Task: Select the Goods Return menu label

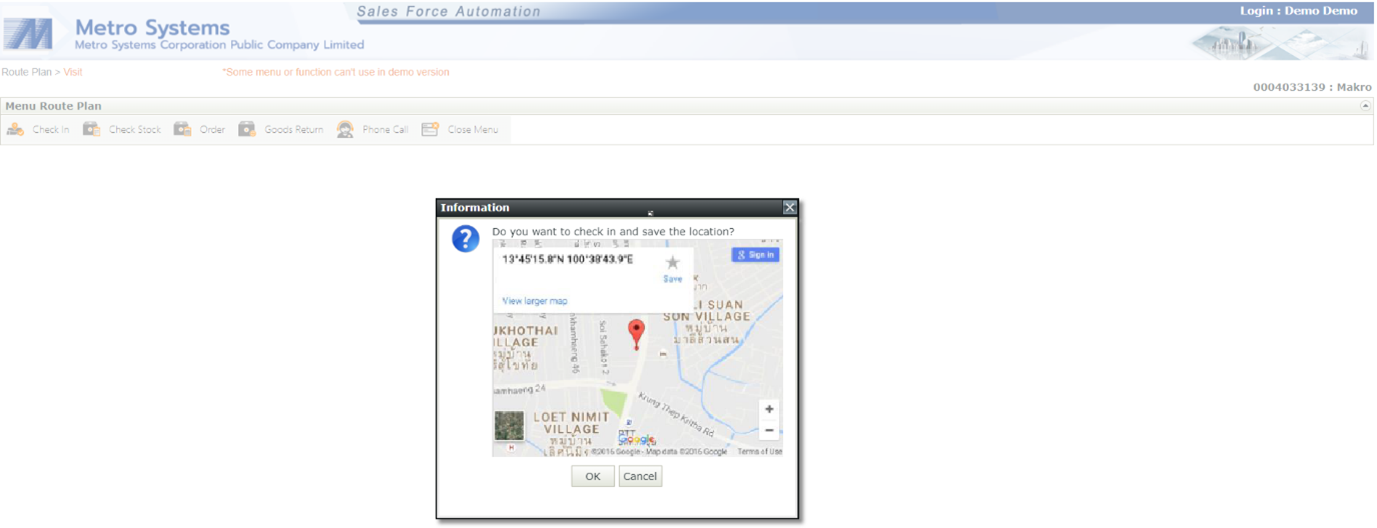Action: point(294,130)
